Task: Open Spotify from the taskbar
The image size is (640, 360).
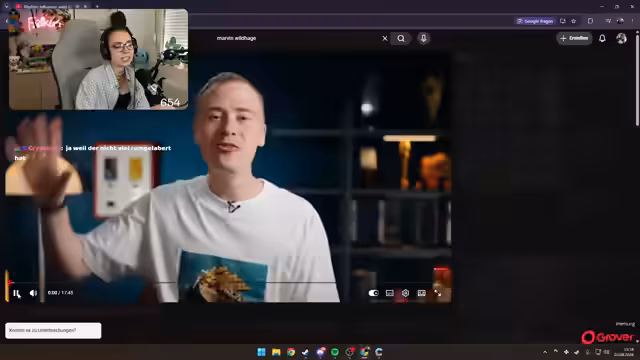Action: [x=335, y=352]
